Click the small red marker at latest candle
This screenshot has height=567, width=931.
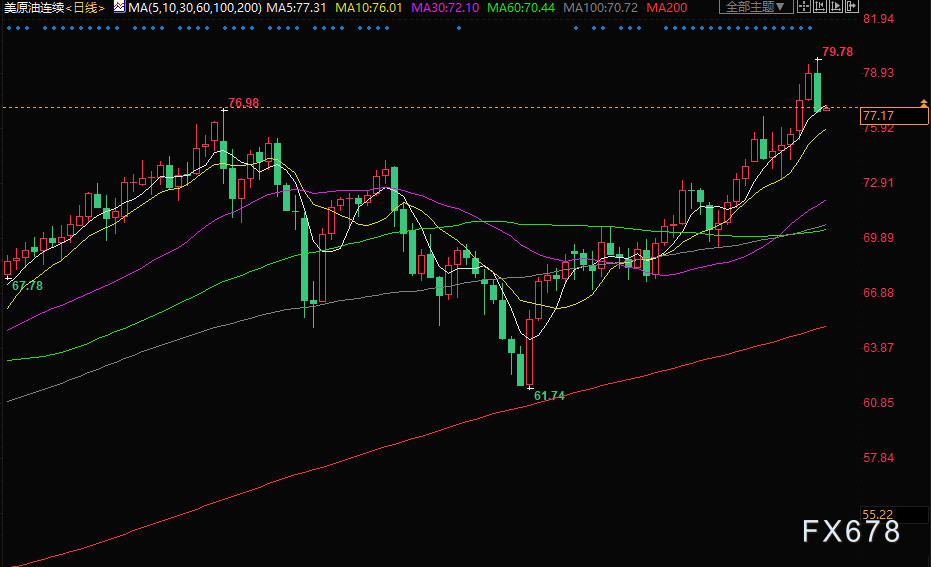pos(824,107)
